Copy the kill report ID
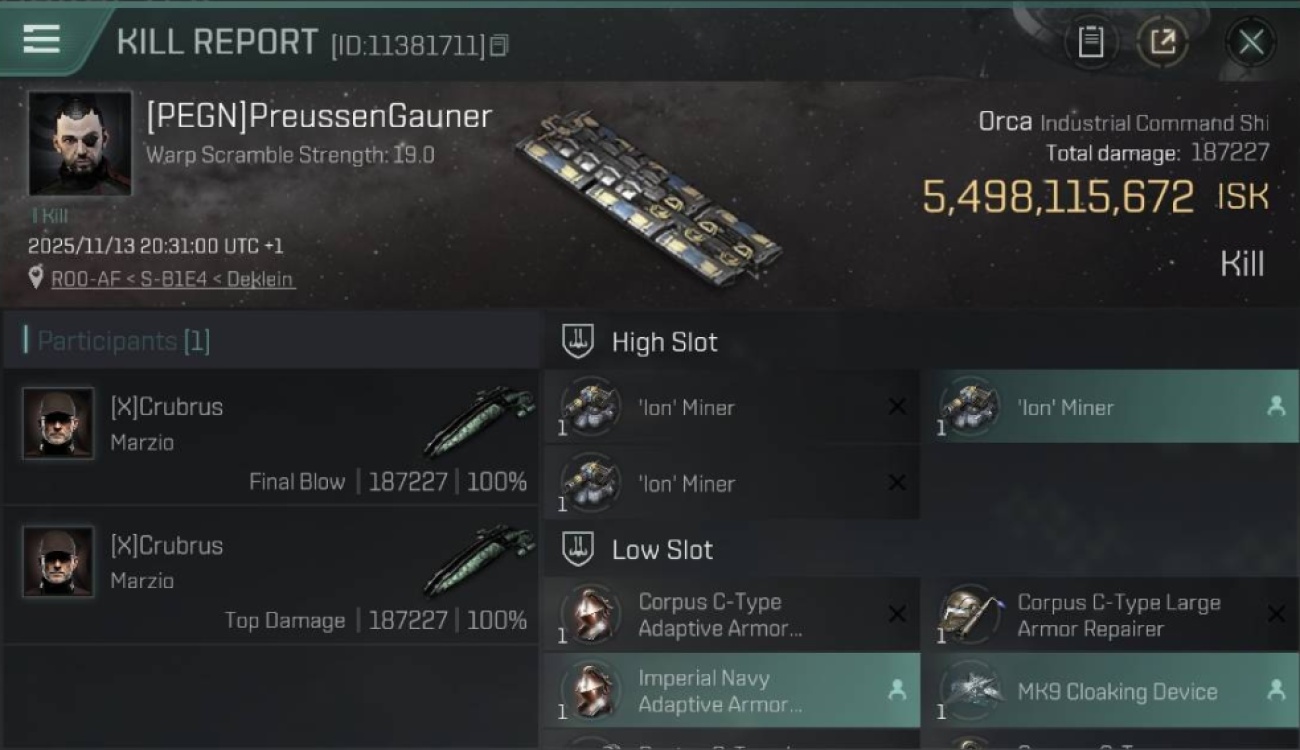 click(499, 45)
